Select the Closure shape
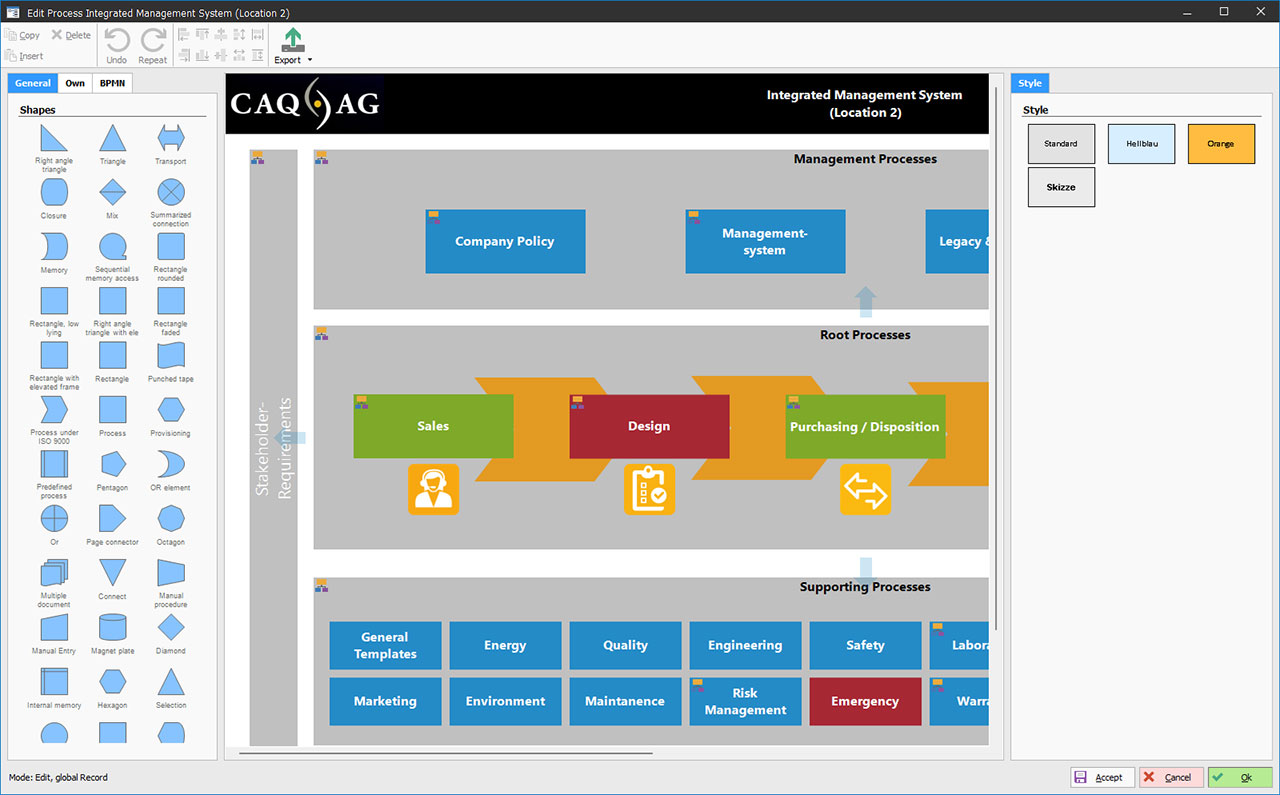The width and height of the screenshot is (1280, 795). coord(54,192)
